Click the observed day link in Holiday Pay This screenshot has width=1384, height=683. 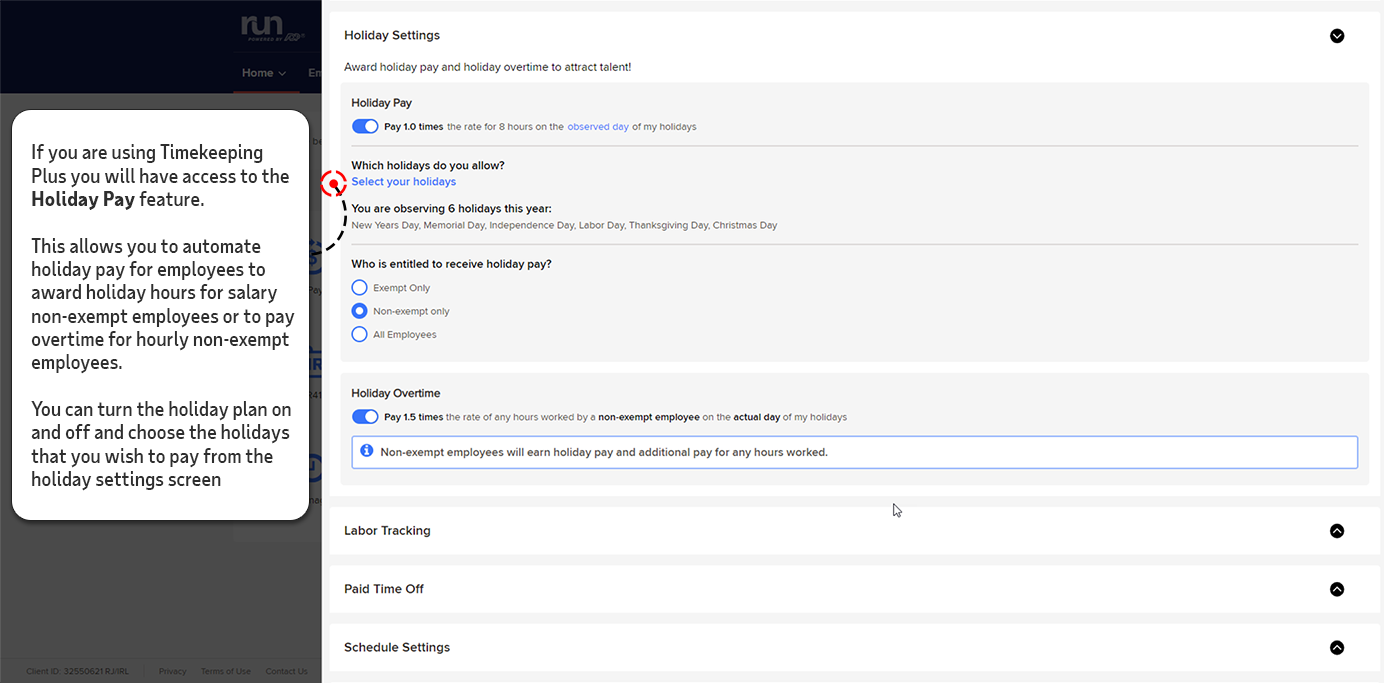[x=598, y=126]
